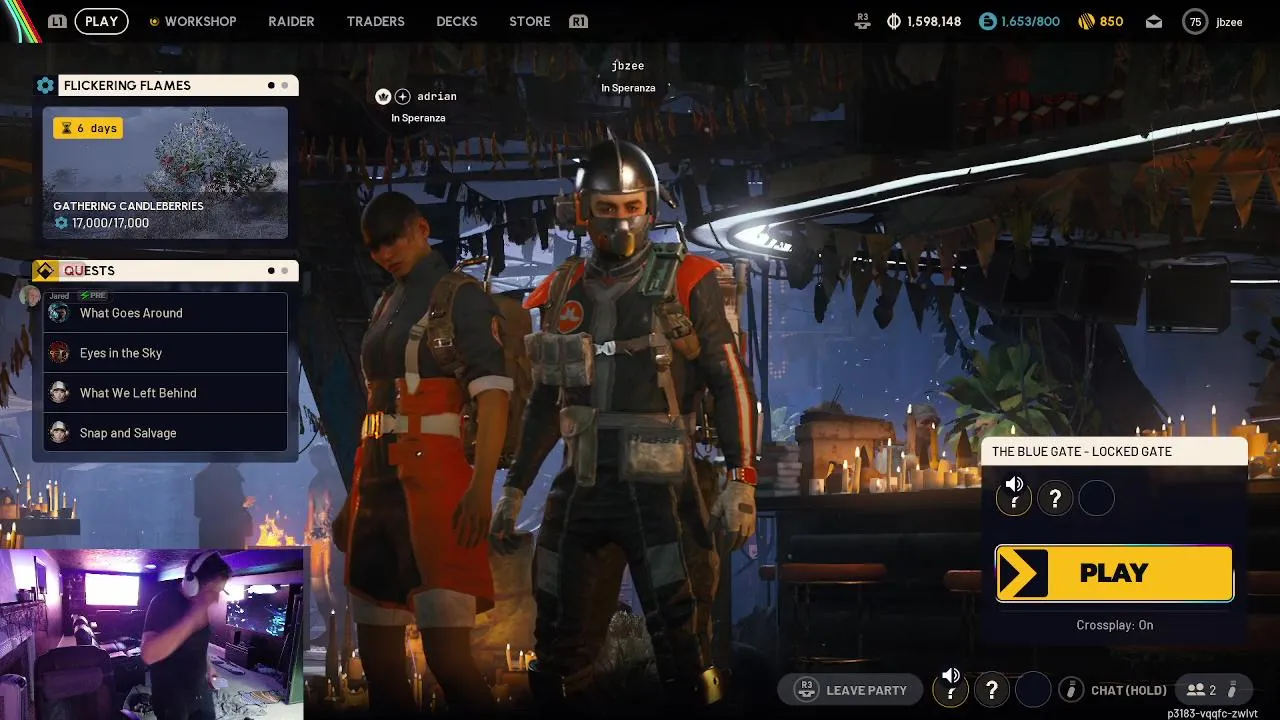Select the What We Left Behind quest
Image resolution: width=1280 pixels, height=720 pixels.
point(165,393)
